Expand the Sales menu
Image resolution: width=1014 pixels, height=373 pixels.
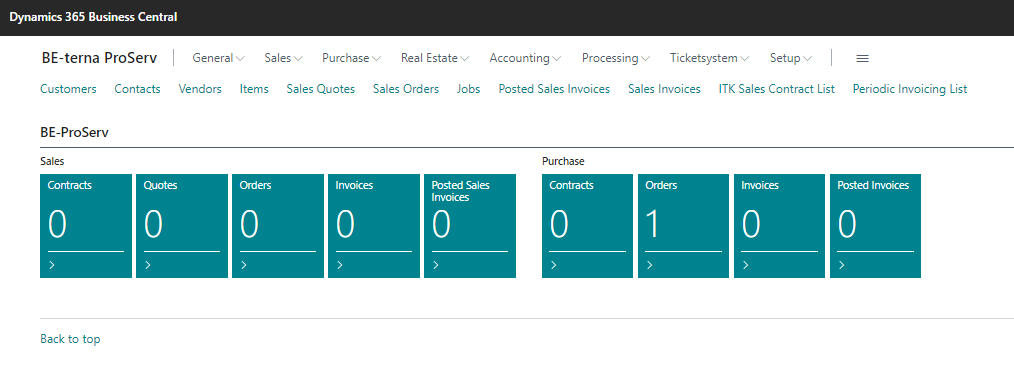tap(283, 58)
